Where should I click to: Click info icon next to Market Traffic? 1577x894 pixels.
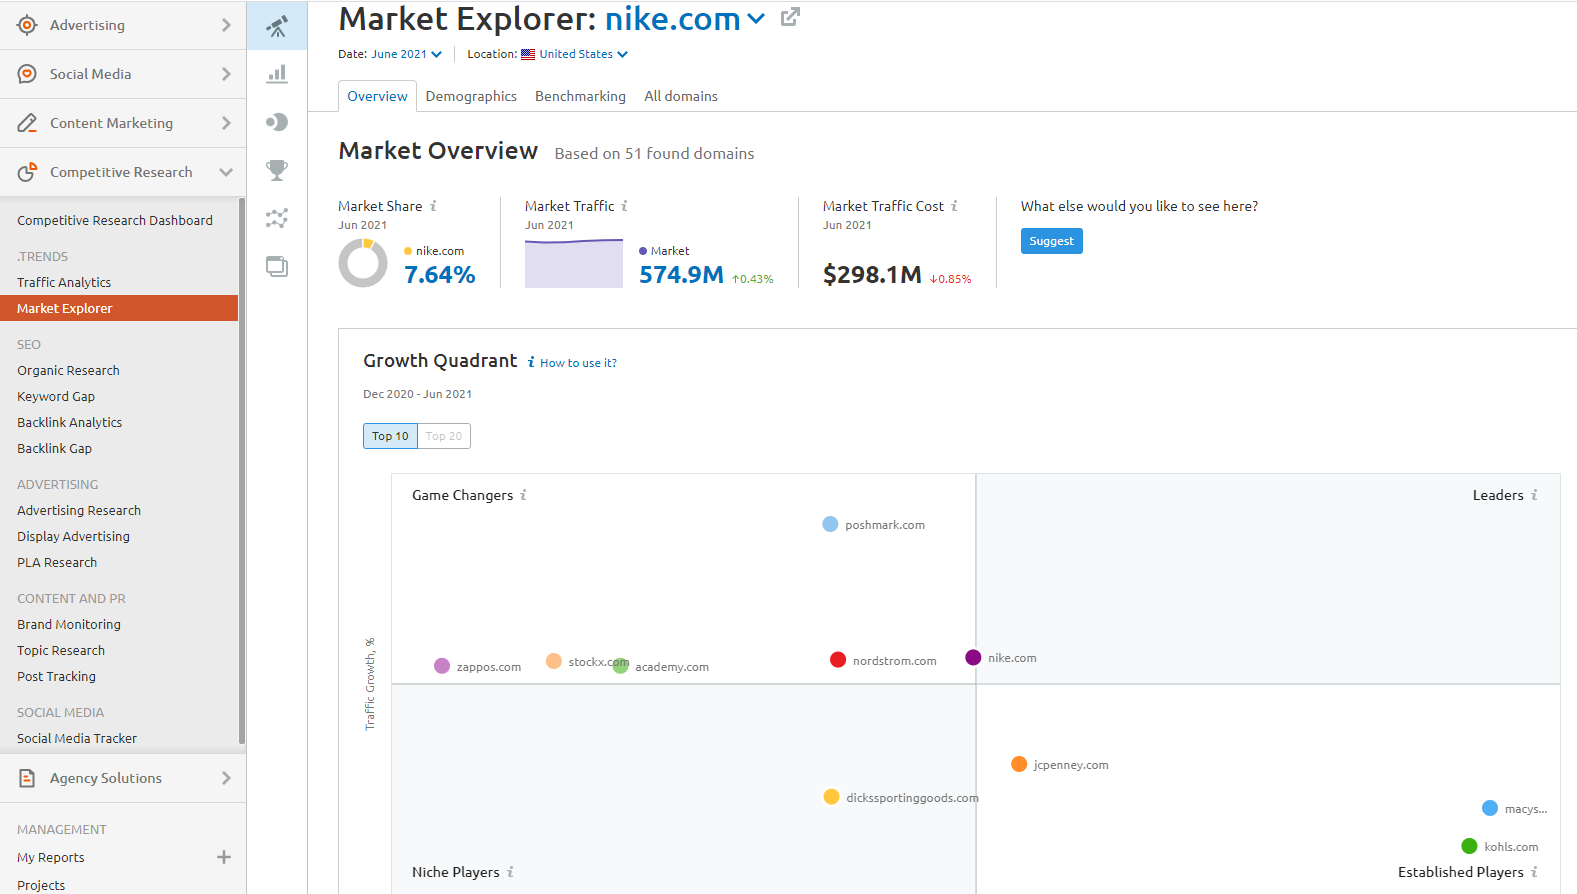(624, 206)
